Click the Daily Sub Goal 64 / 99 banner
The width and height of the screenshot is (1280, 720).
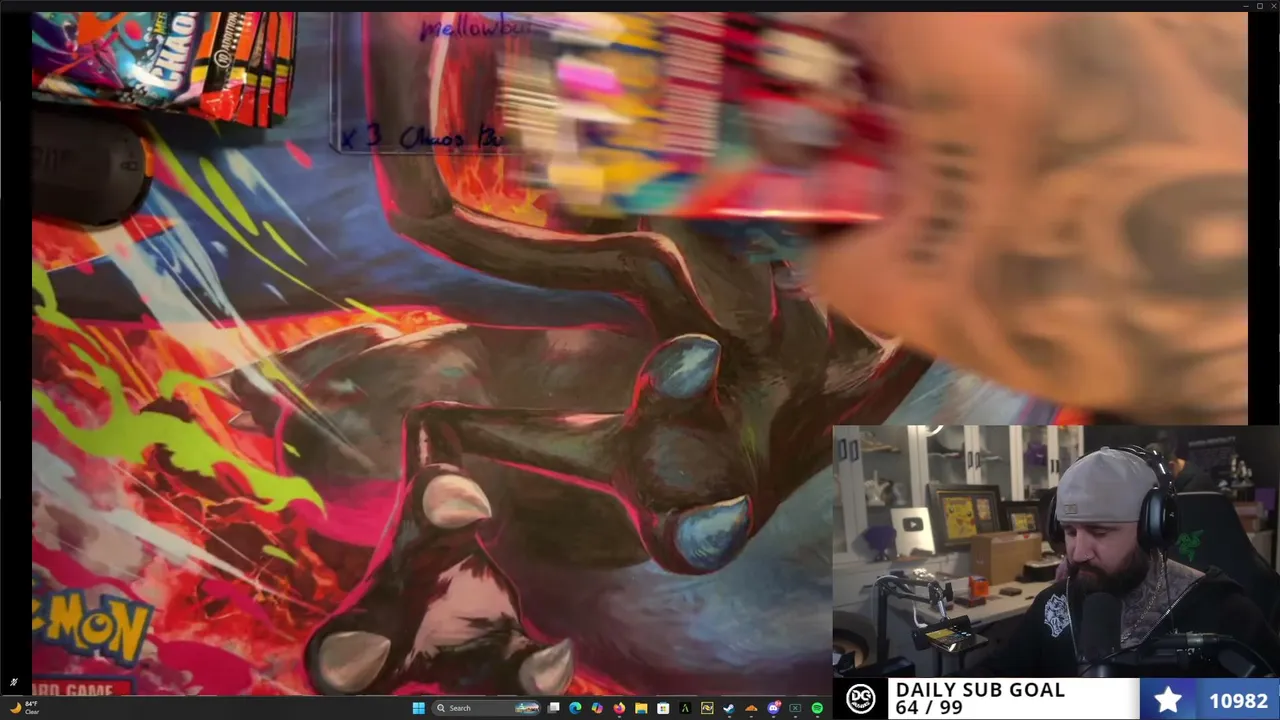point(1012,698)
